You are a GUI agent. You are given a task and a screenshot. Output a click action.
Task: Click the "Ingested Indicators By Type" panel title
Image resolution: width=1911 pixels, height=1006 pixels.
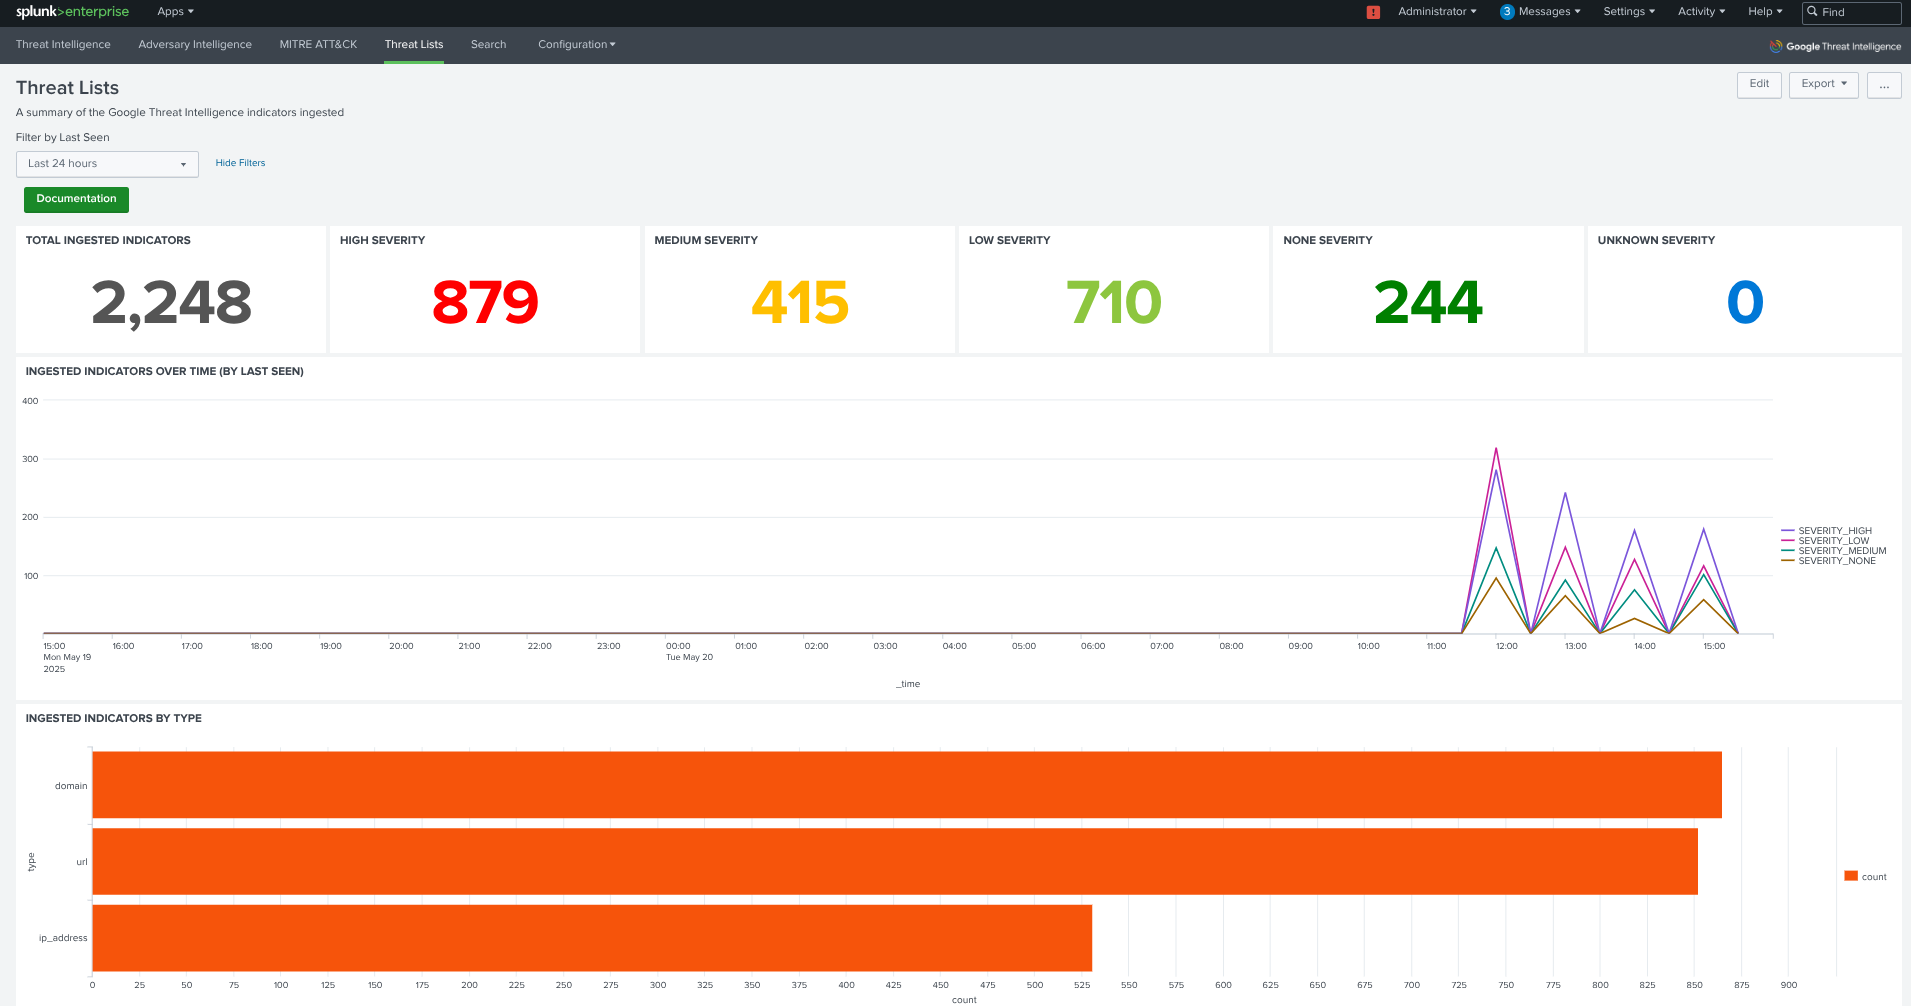click(x=114, y=718)
